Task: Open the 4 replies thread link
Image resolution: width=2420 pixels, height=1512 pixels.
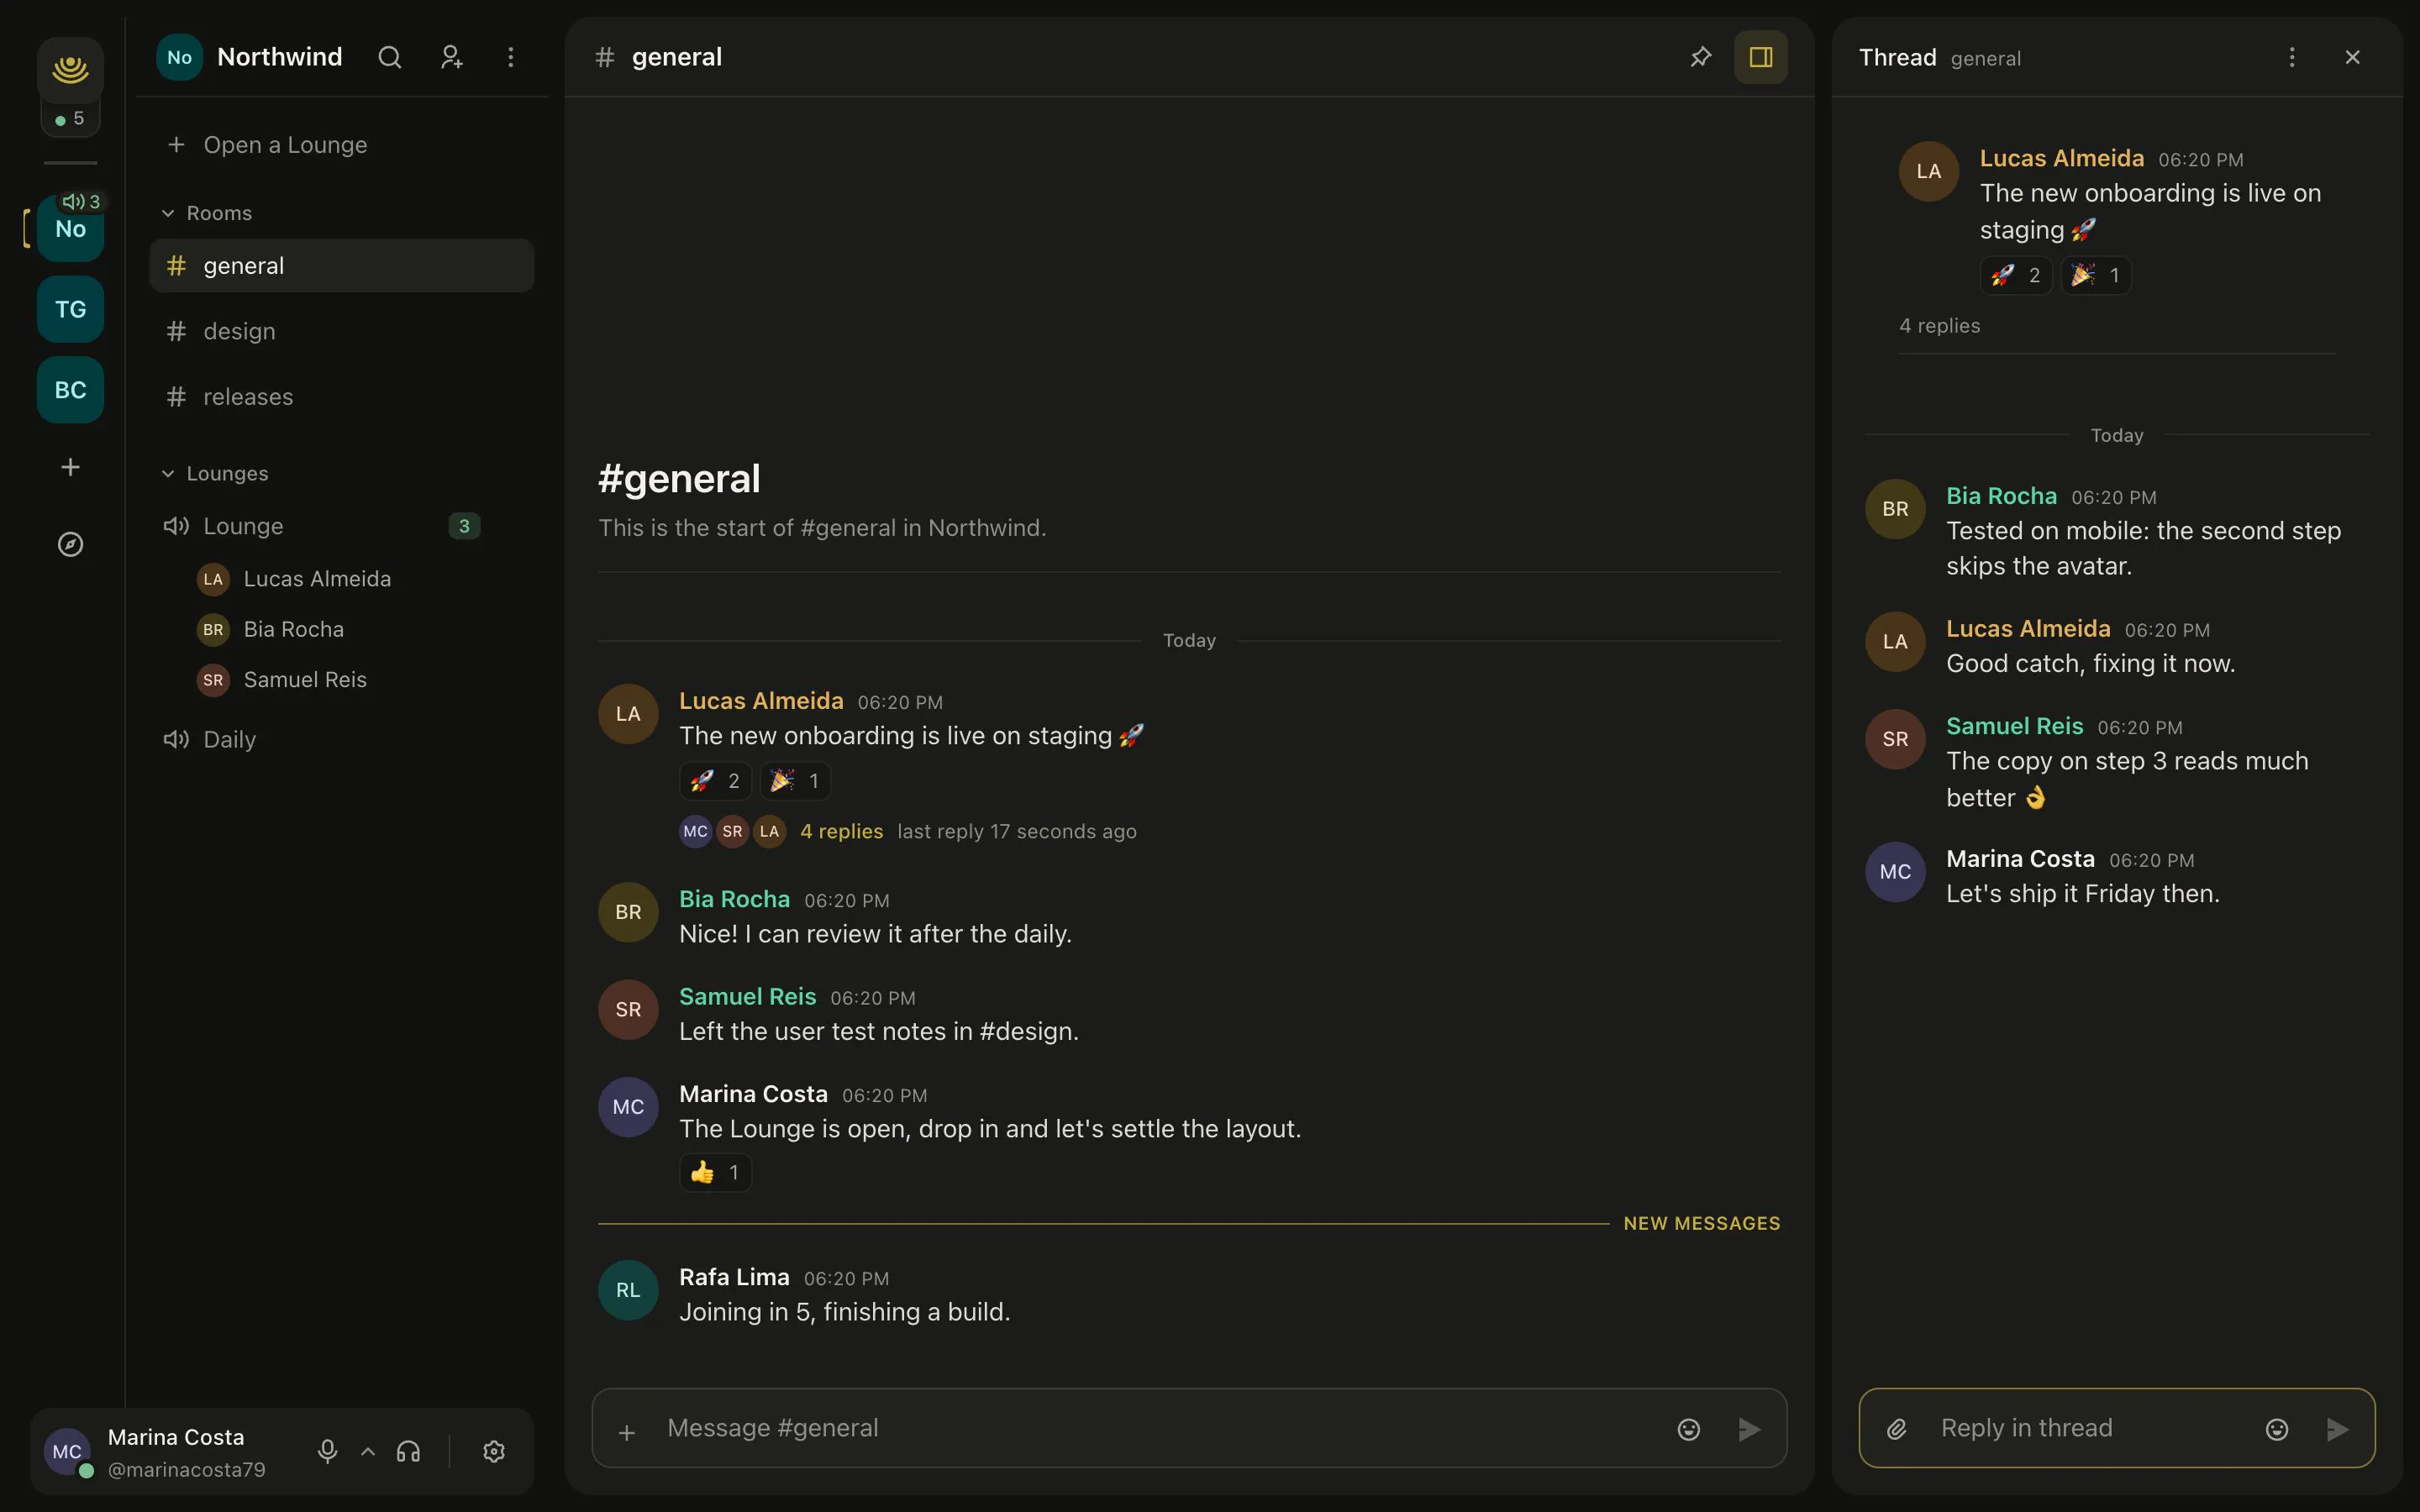Action: point(841,831)
